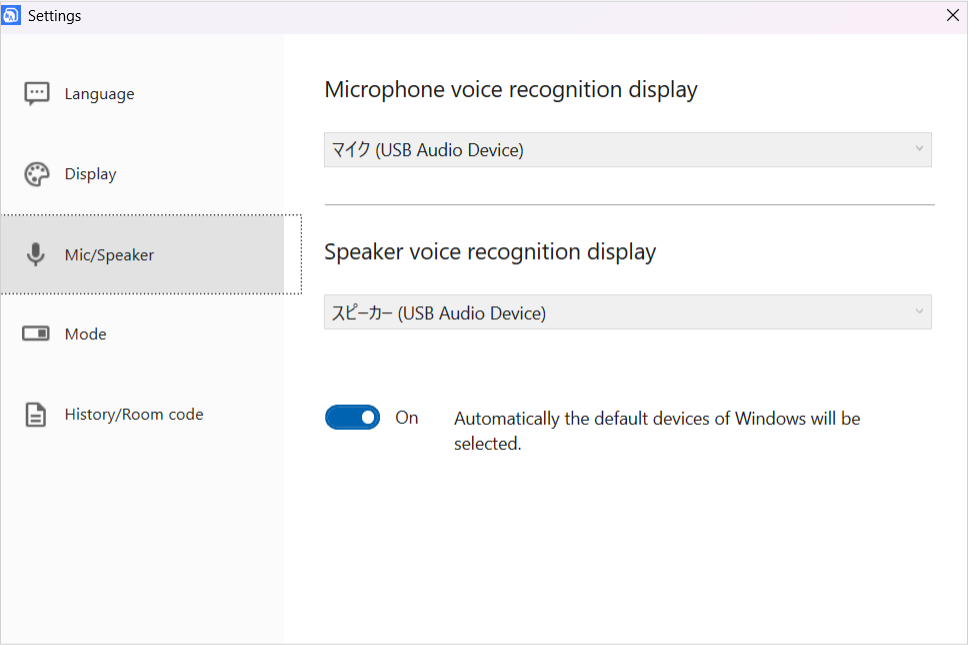The height and width of the screenshot is (645, 968).
Task: Turn off automatic default device selection toggle
Action: [353, 418]
